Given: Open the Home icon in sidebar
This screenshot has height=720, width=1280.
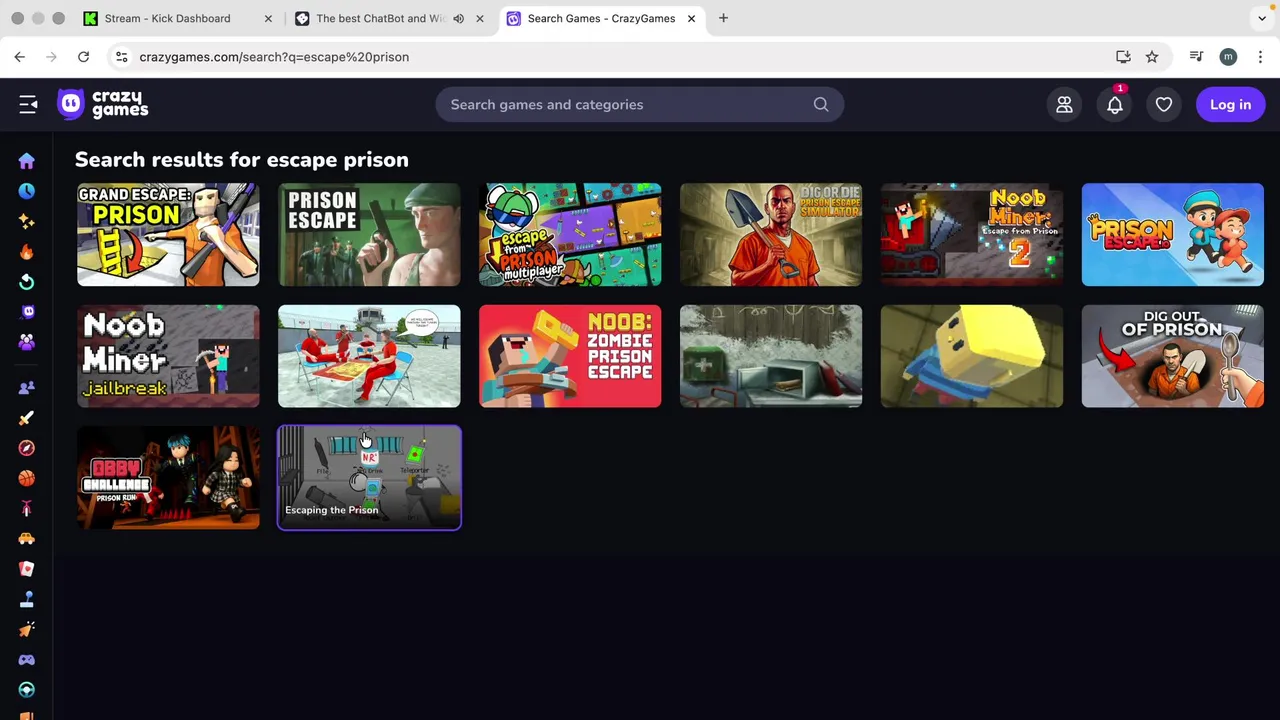Looking at the screenshot, I should click(27, 161).
